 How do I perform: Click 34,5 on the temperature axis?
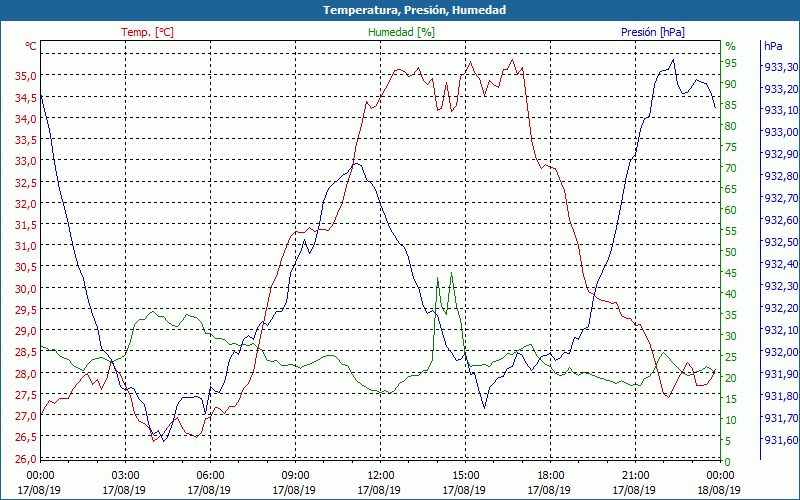pyautogui.click(x=25, y=97)
